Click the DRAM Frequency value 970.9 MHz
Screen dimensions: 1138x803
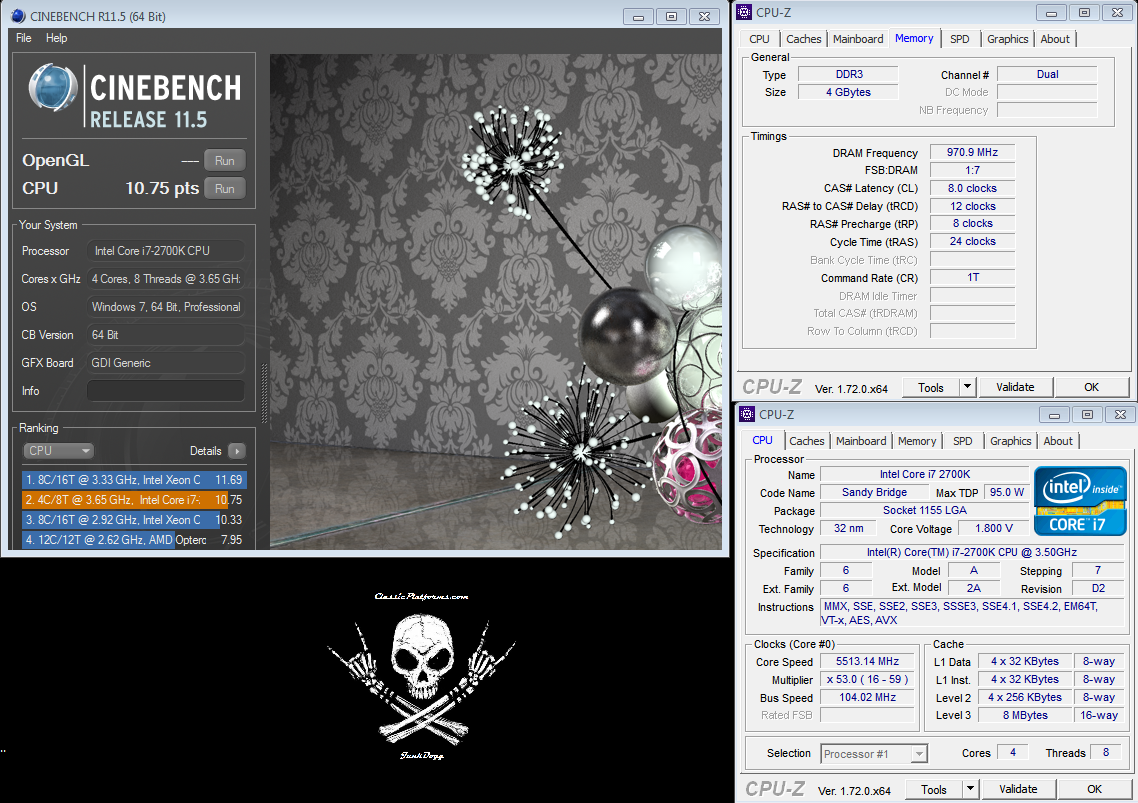tap(973, 152)
